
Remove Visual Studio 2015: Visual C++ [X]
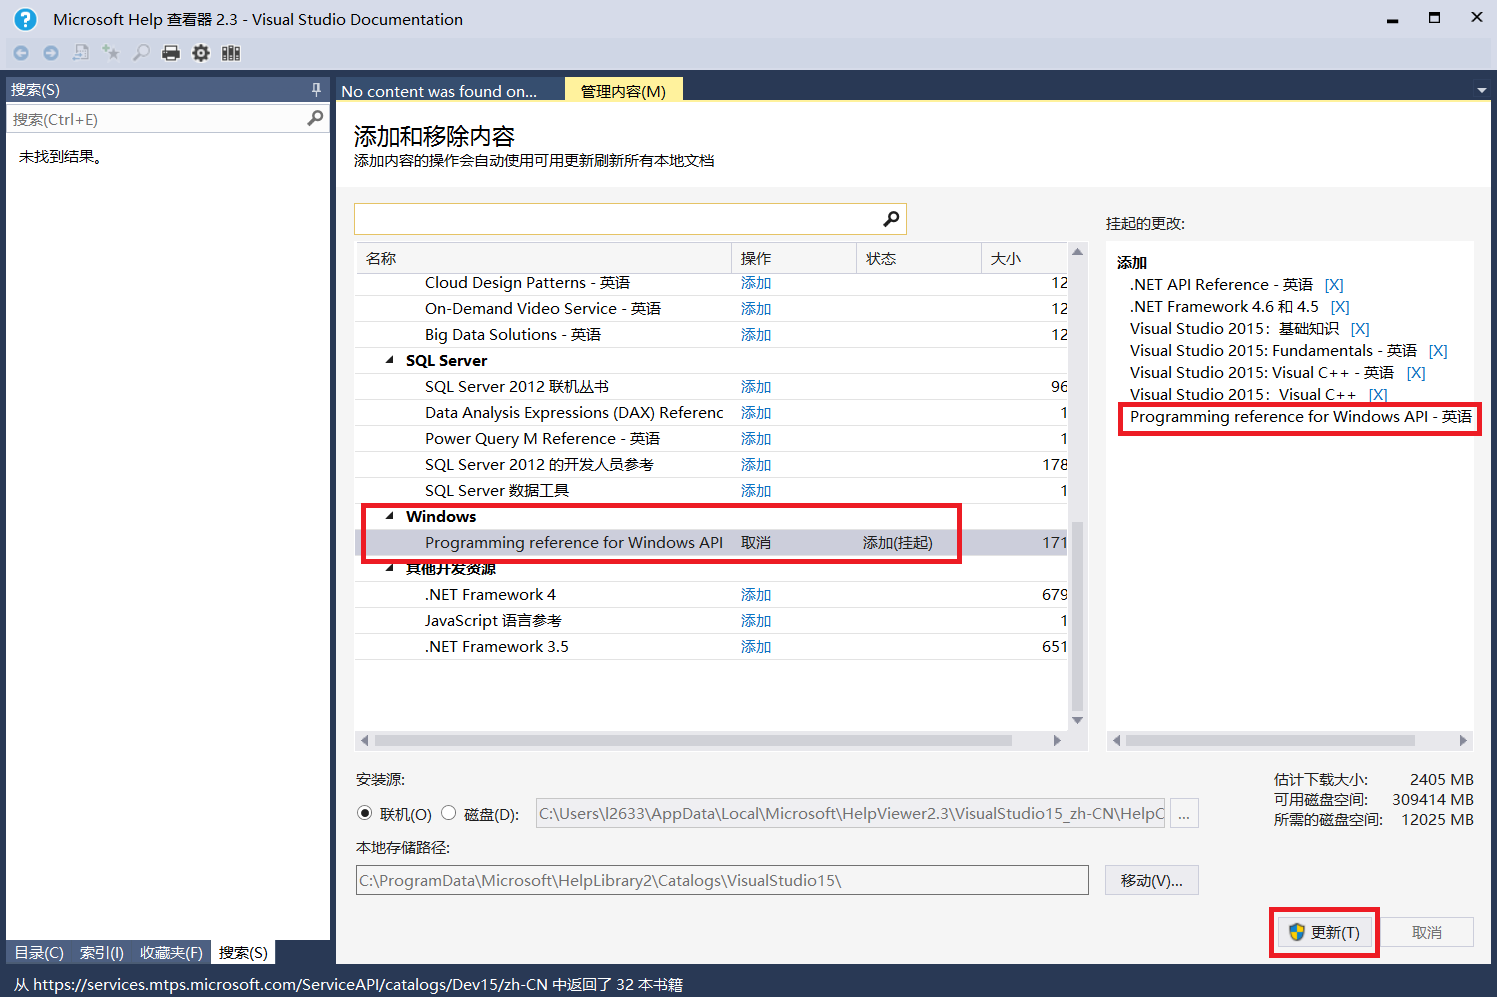(x=1378, y=395)
